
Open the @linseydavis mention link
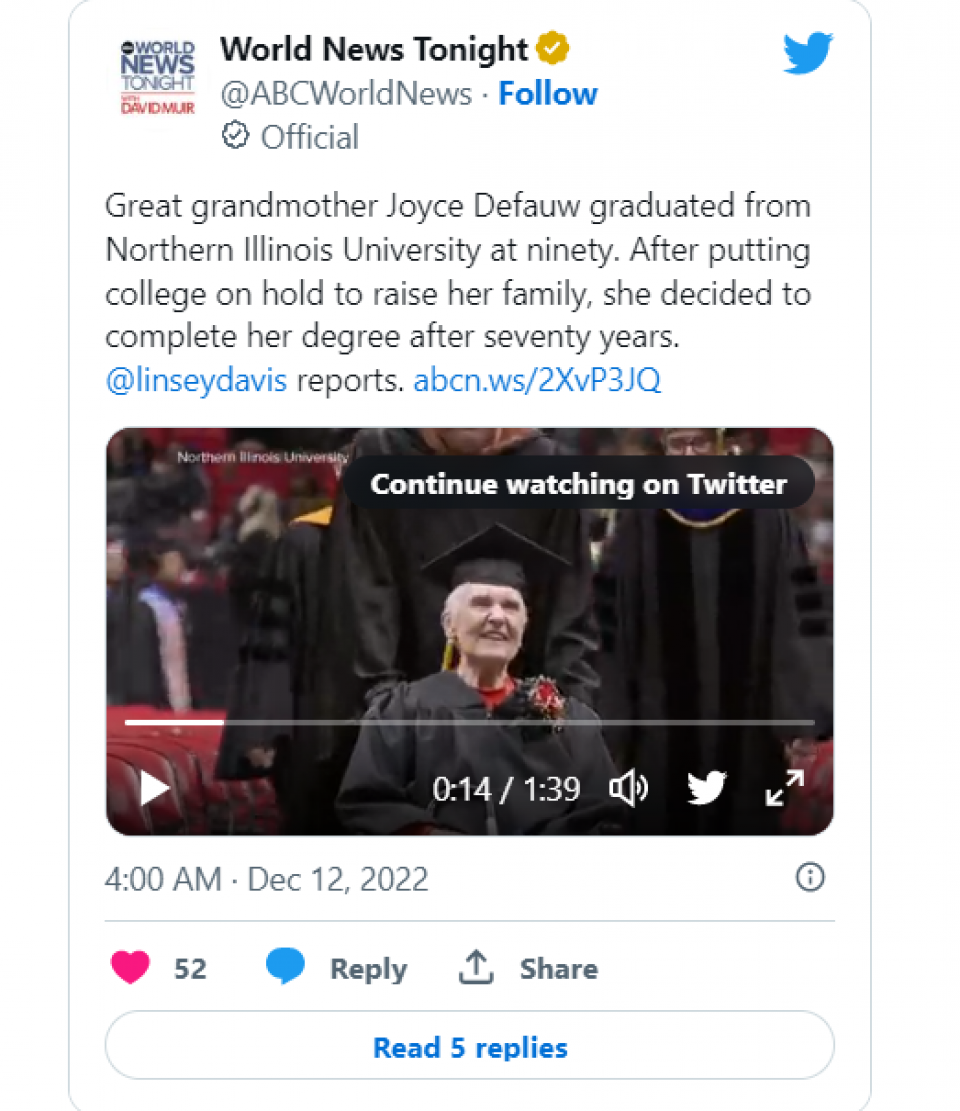[196, 381]
